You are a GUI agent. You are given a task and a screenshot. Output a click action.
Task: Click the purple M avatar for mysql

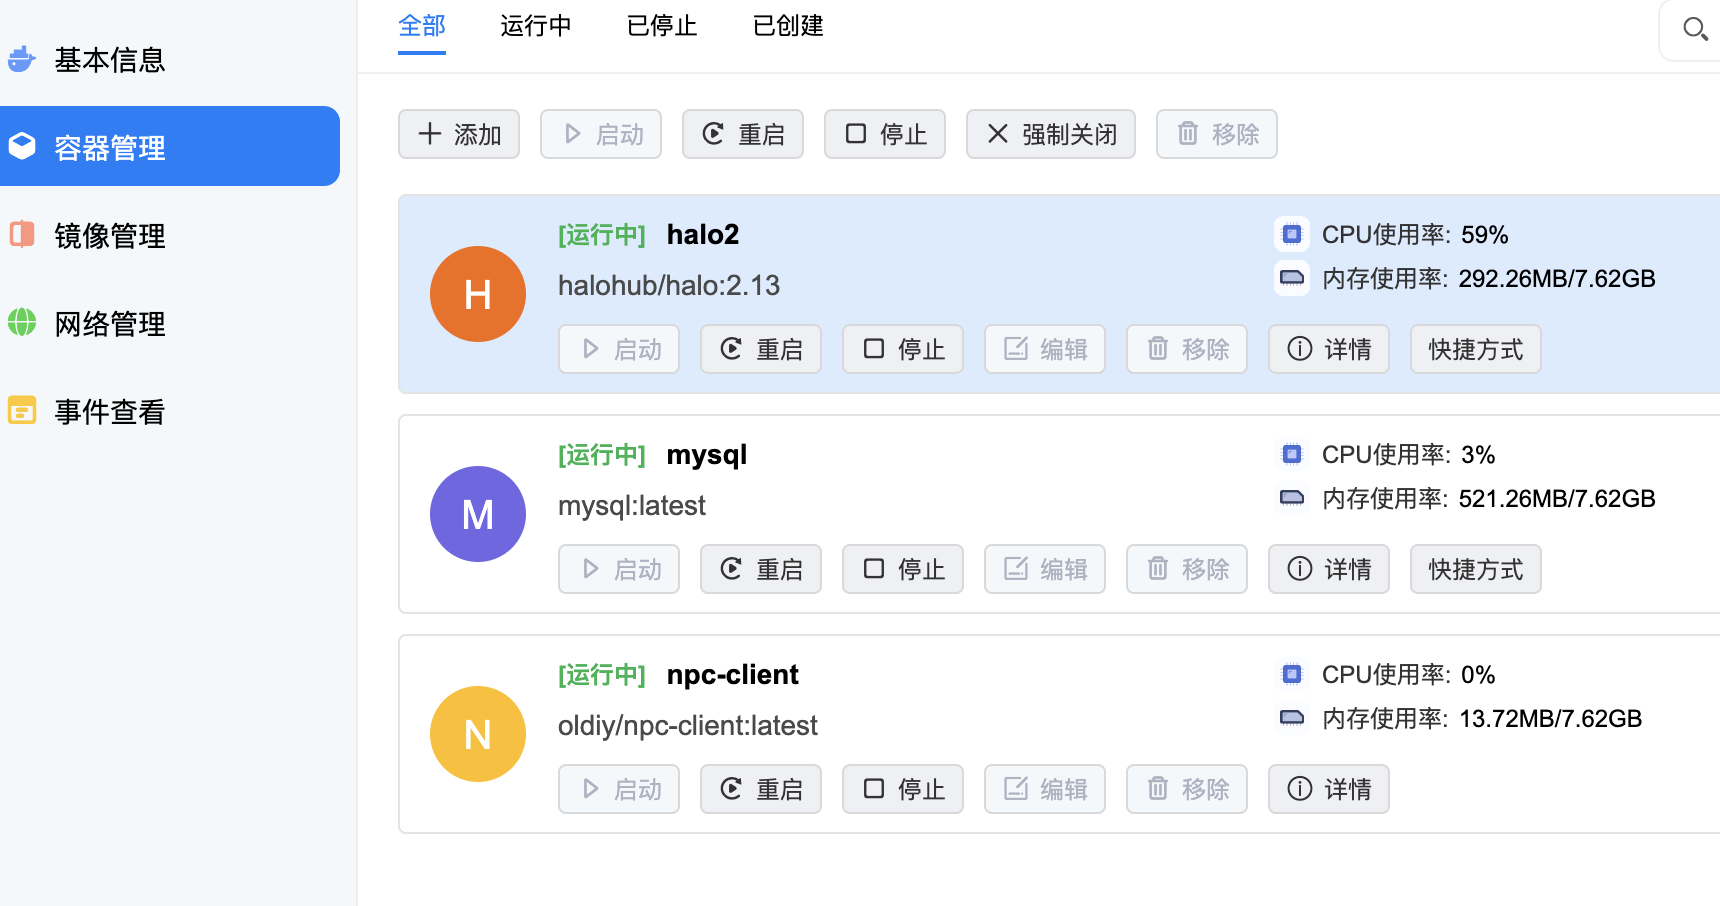coord(478,514)
